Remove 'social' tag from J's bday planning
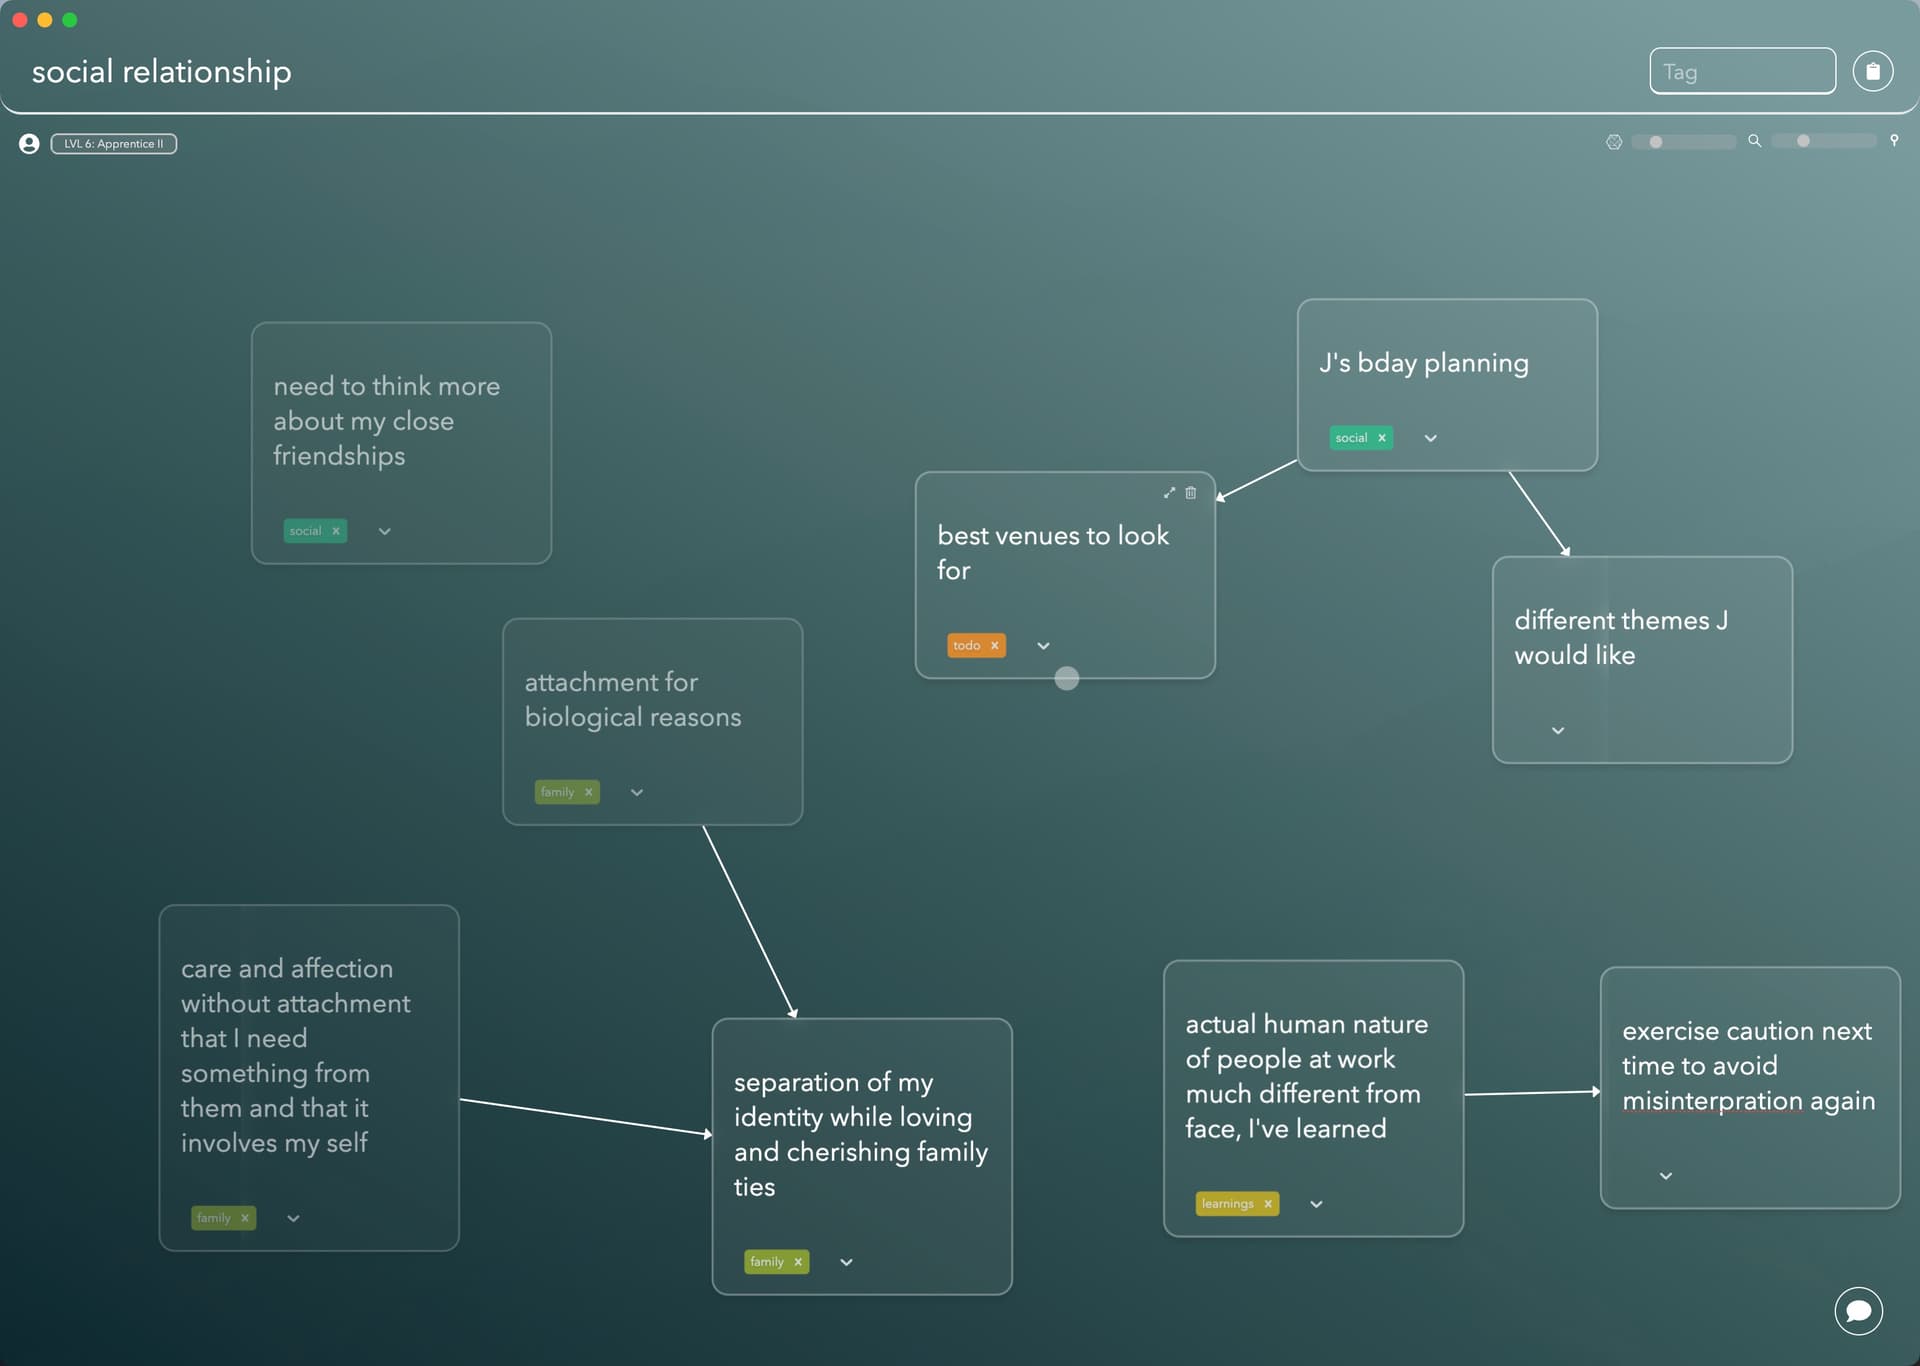Image resolution: width=1920 pixels, height=1366 pixels. point(1382,438)
